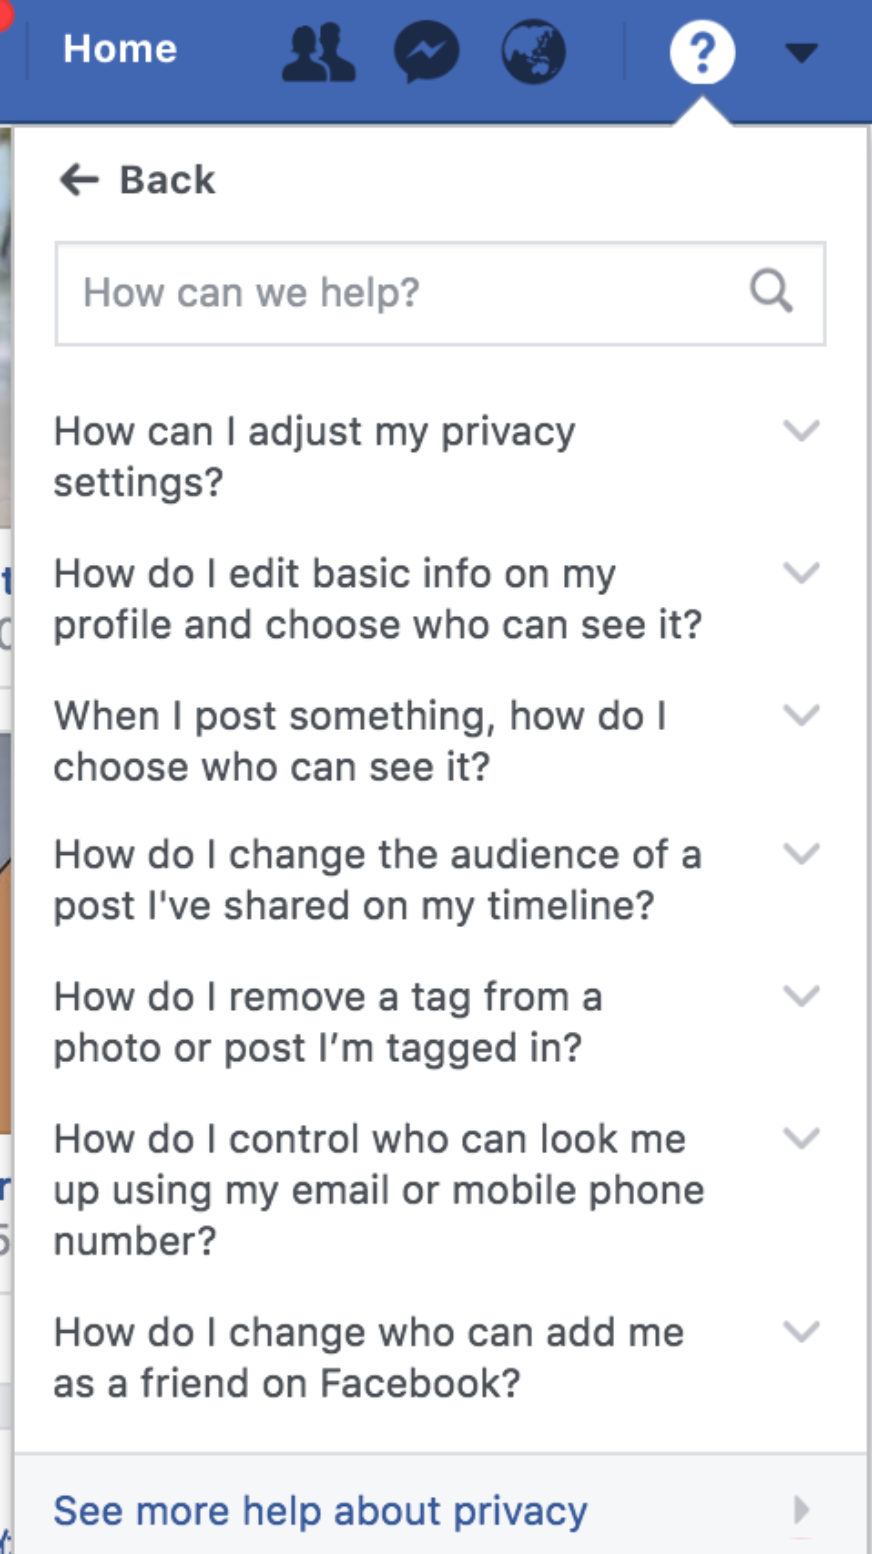Click arrow beside 'See more help about privacy'
The width and height of the screenshot is (872, 1554).
coord(801,1509)
